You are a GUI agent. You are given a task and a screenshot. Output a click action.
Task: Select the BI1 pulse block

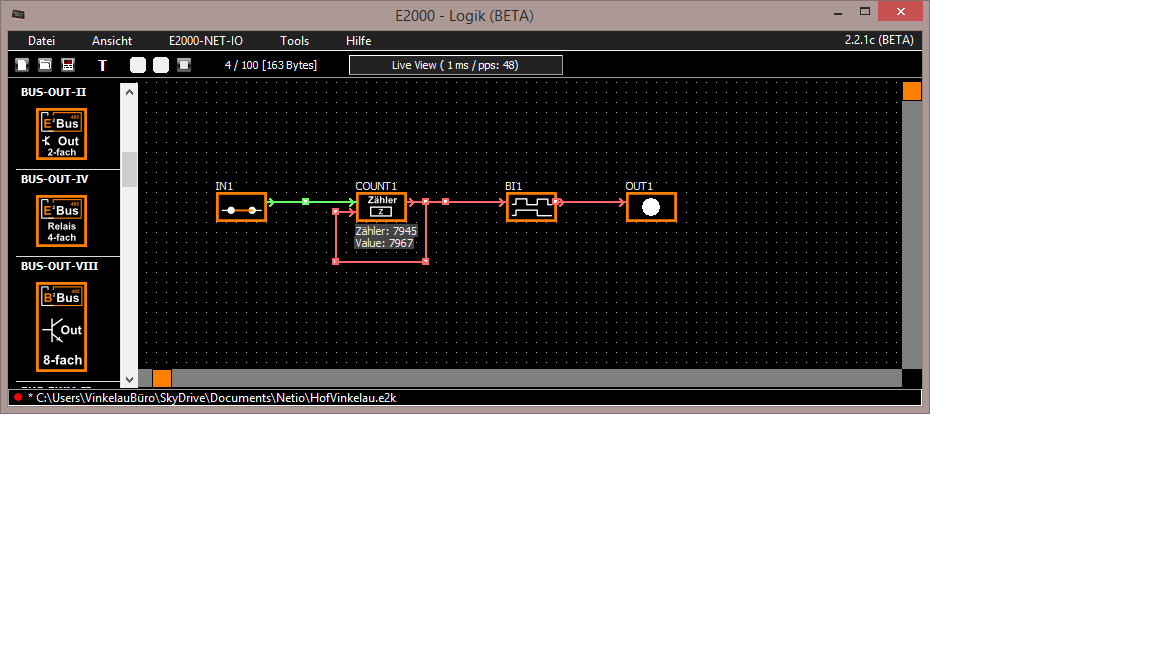coord(531,208)
